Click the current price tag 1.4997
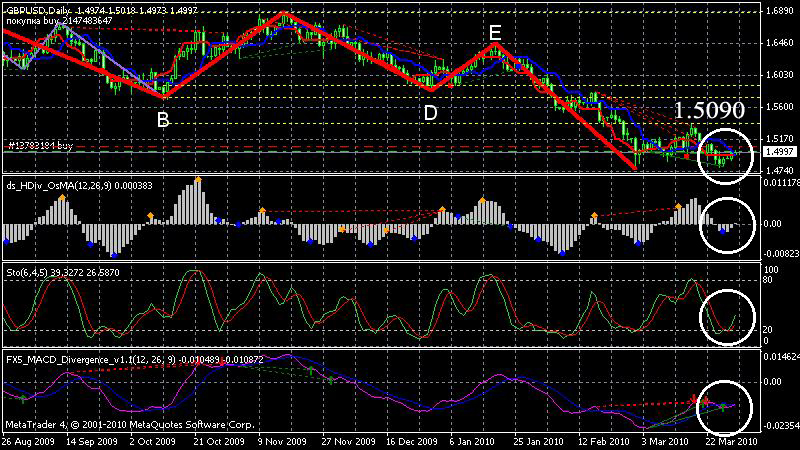The height and width of the screenshot is (450, 800). (x=780, y=152)
